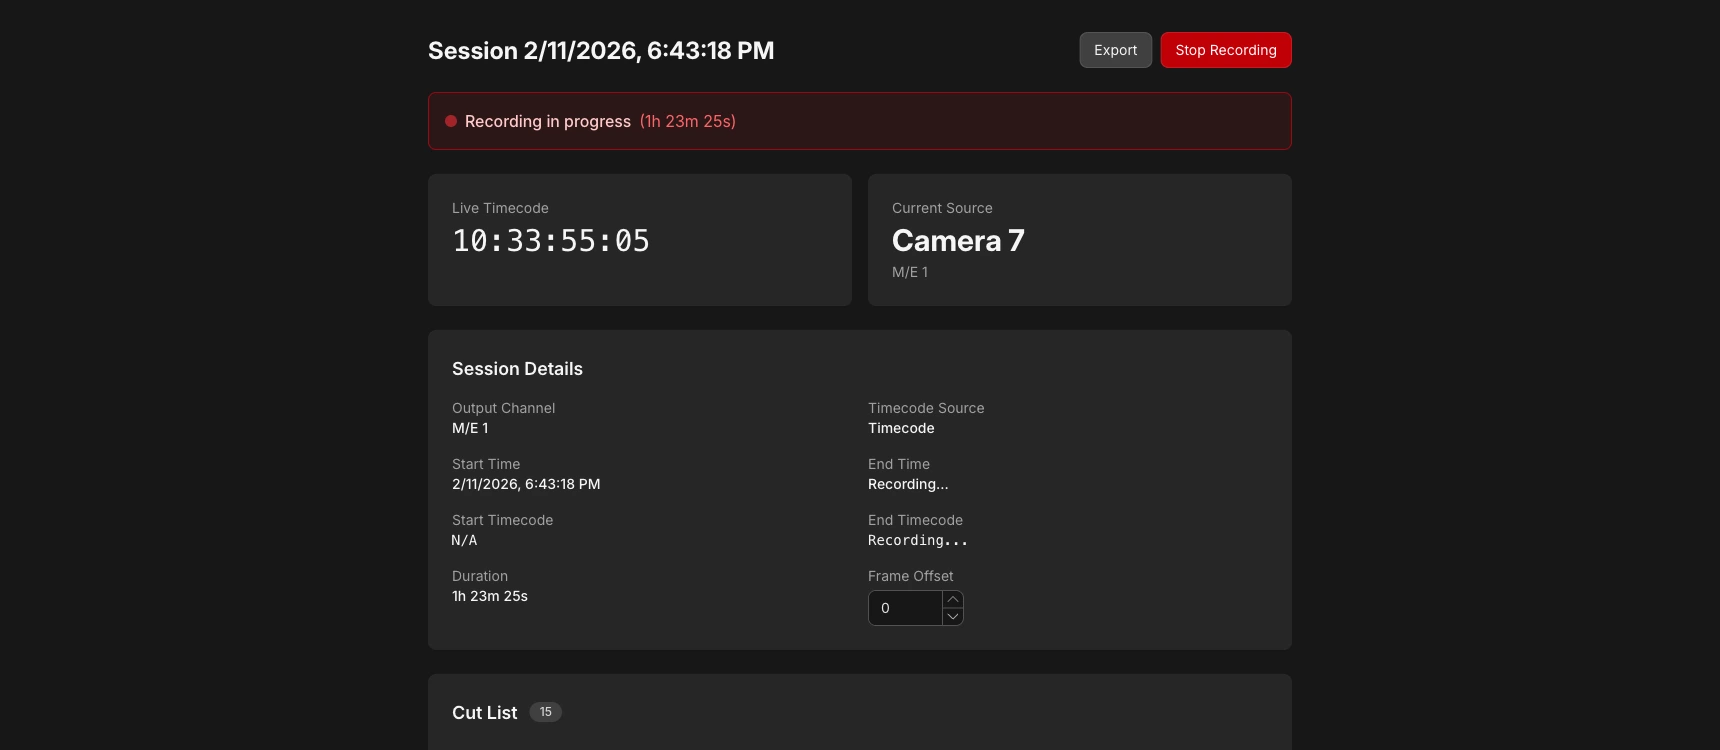Click the Export button
Image resolution: width=1720 pixels, height=750 pixels.
click(1115, 50)
